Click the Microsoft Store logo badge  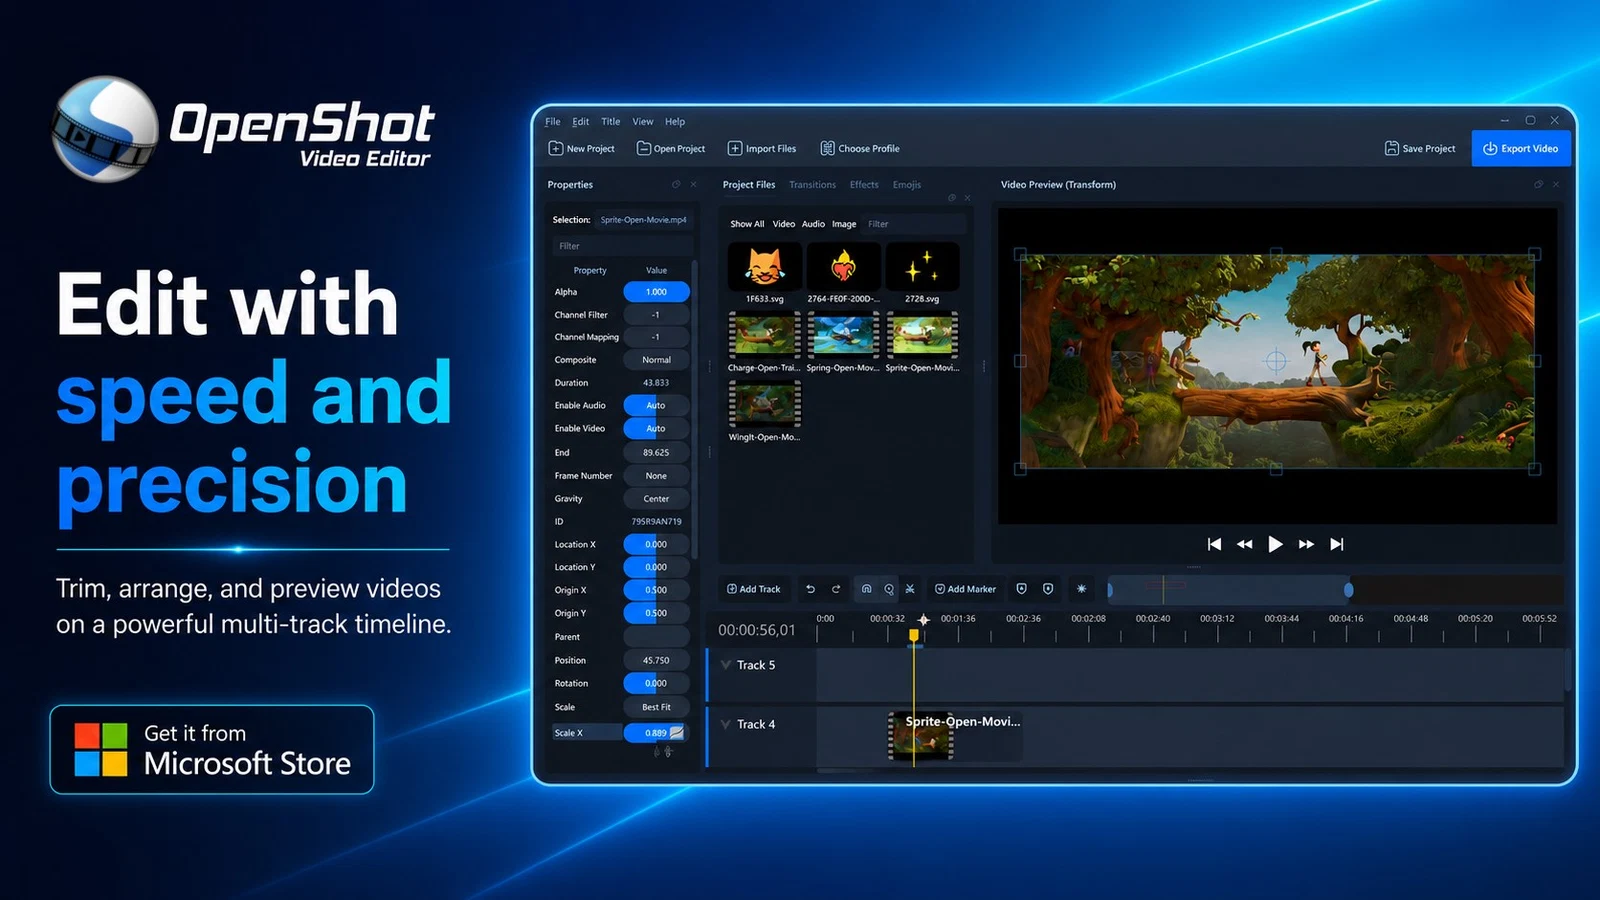tap(212, 750)
